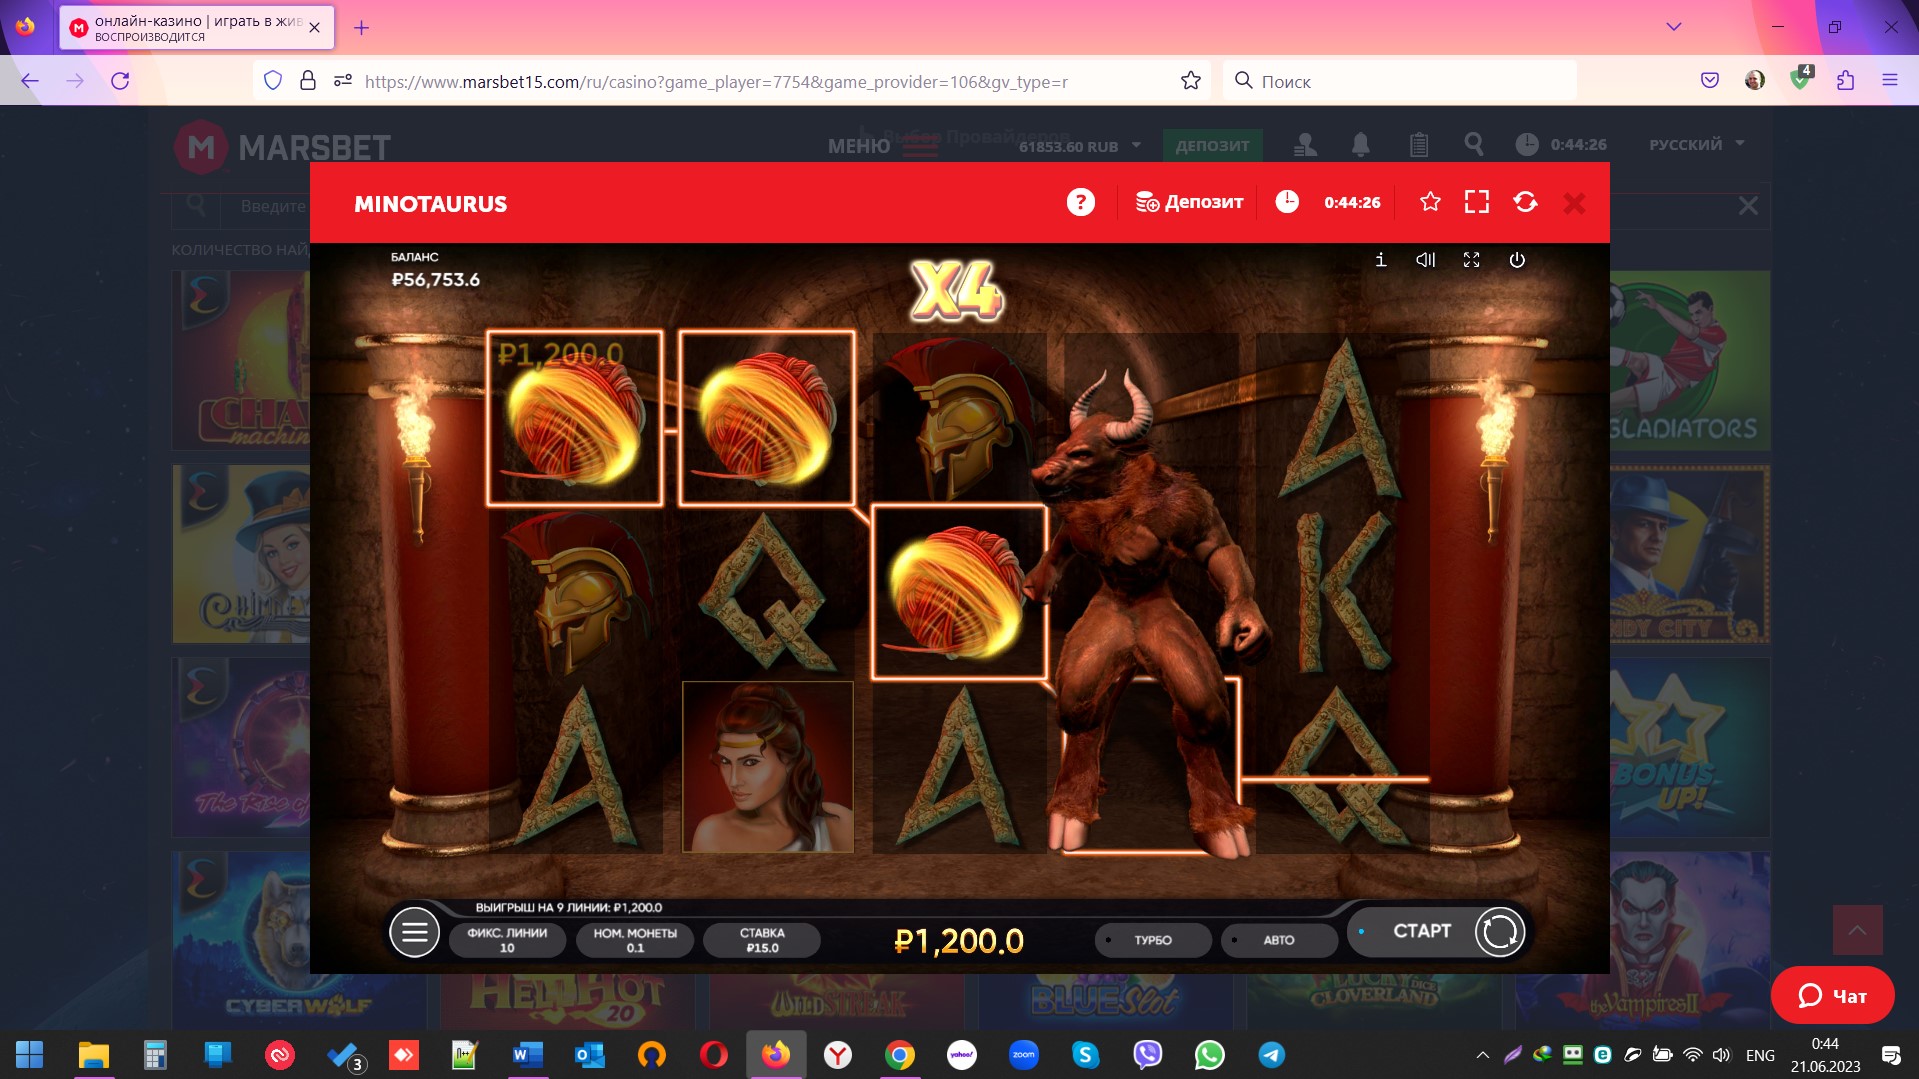Change the Фикс. линии setting
Viewport: 1919px width, 1079px height.
(x=507, y=940)
